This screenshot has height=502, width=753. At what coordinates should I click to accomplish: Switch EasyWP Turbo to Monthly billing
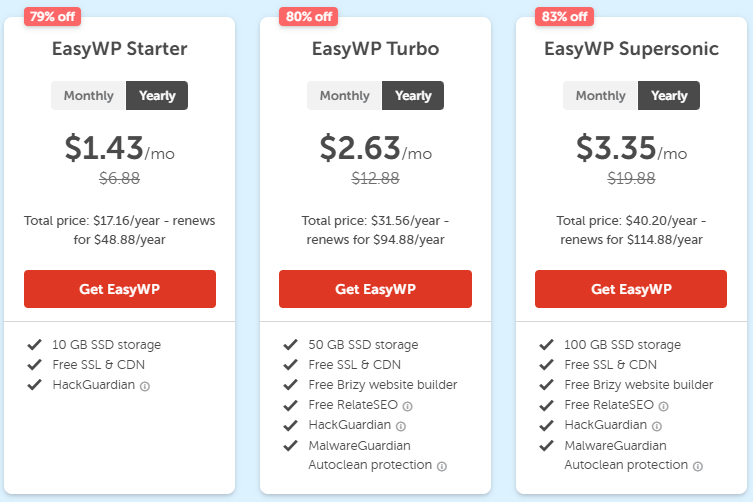pyautogui.click(x=345, y=96)
